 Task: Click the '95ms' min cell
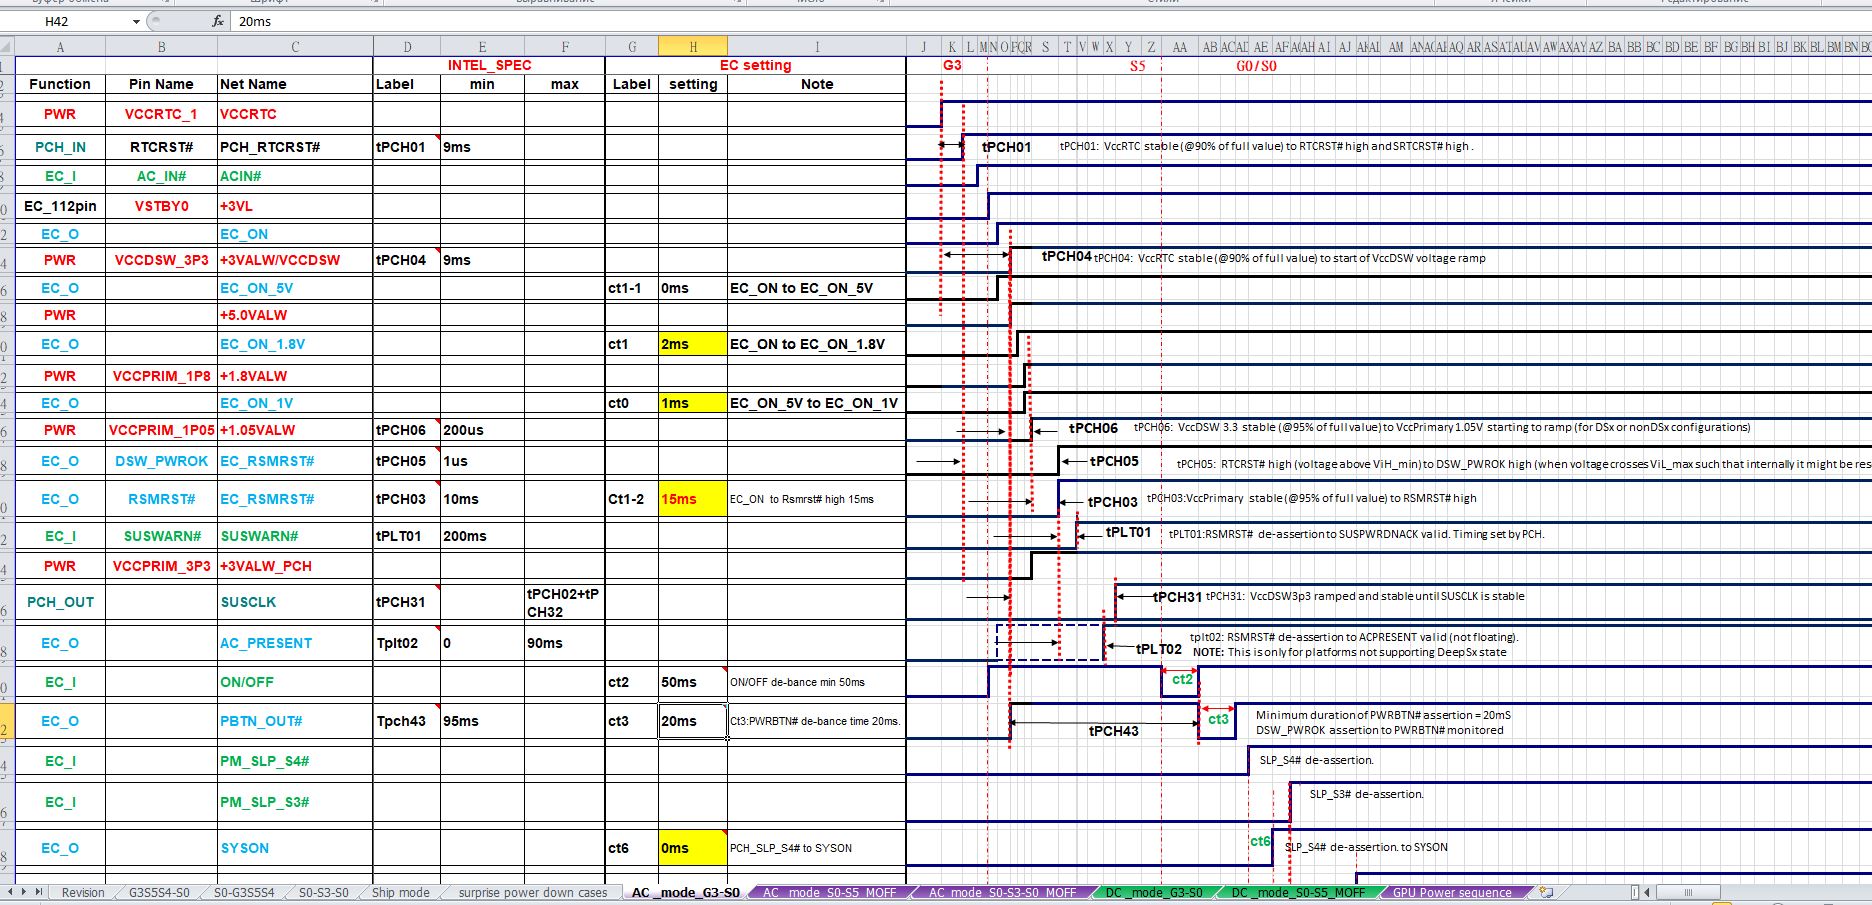tap(482, 721)
